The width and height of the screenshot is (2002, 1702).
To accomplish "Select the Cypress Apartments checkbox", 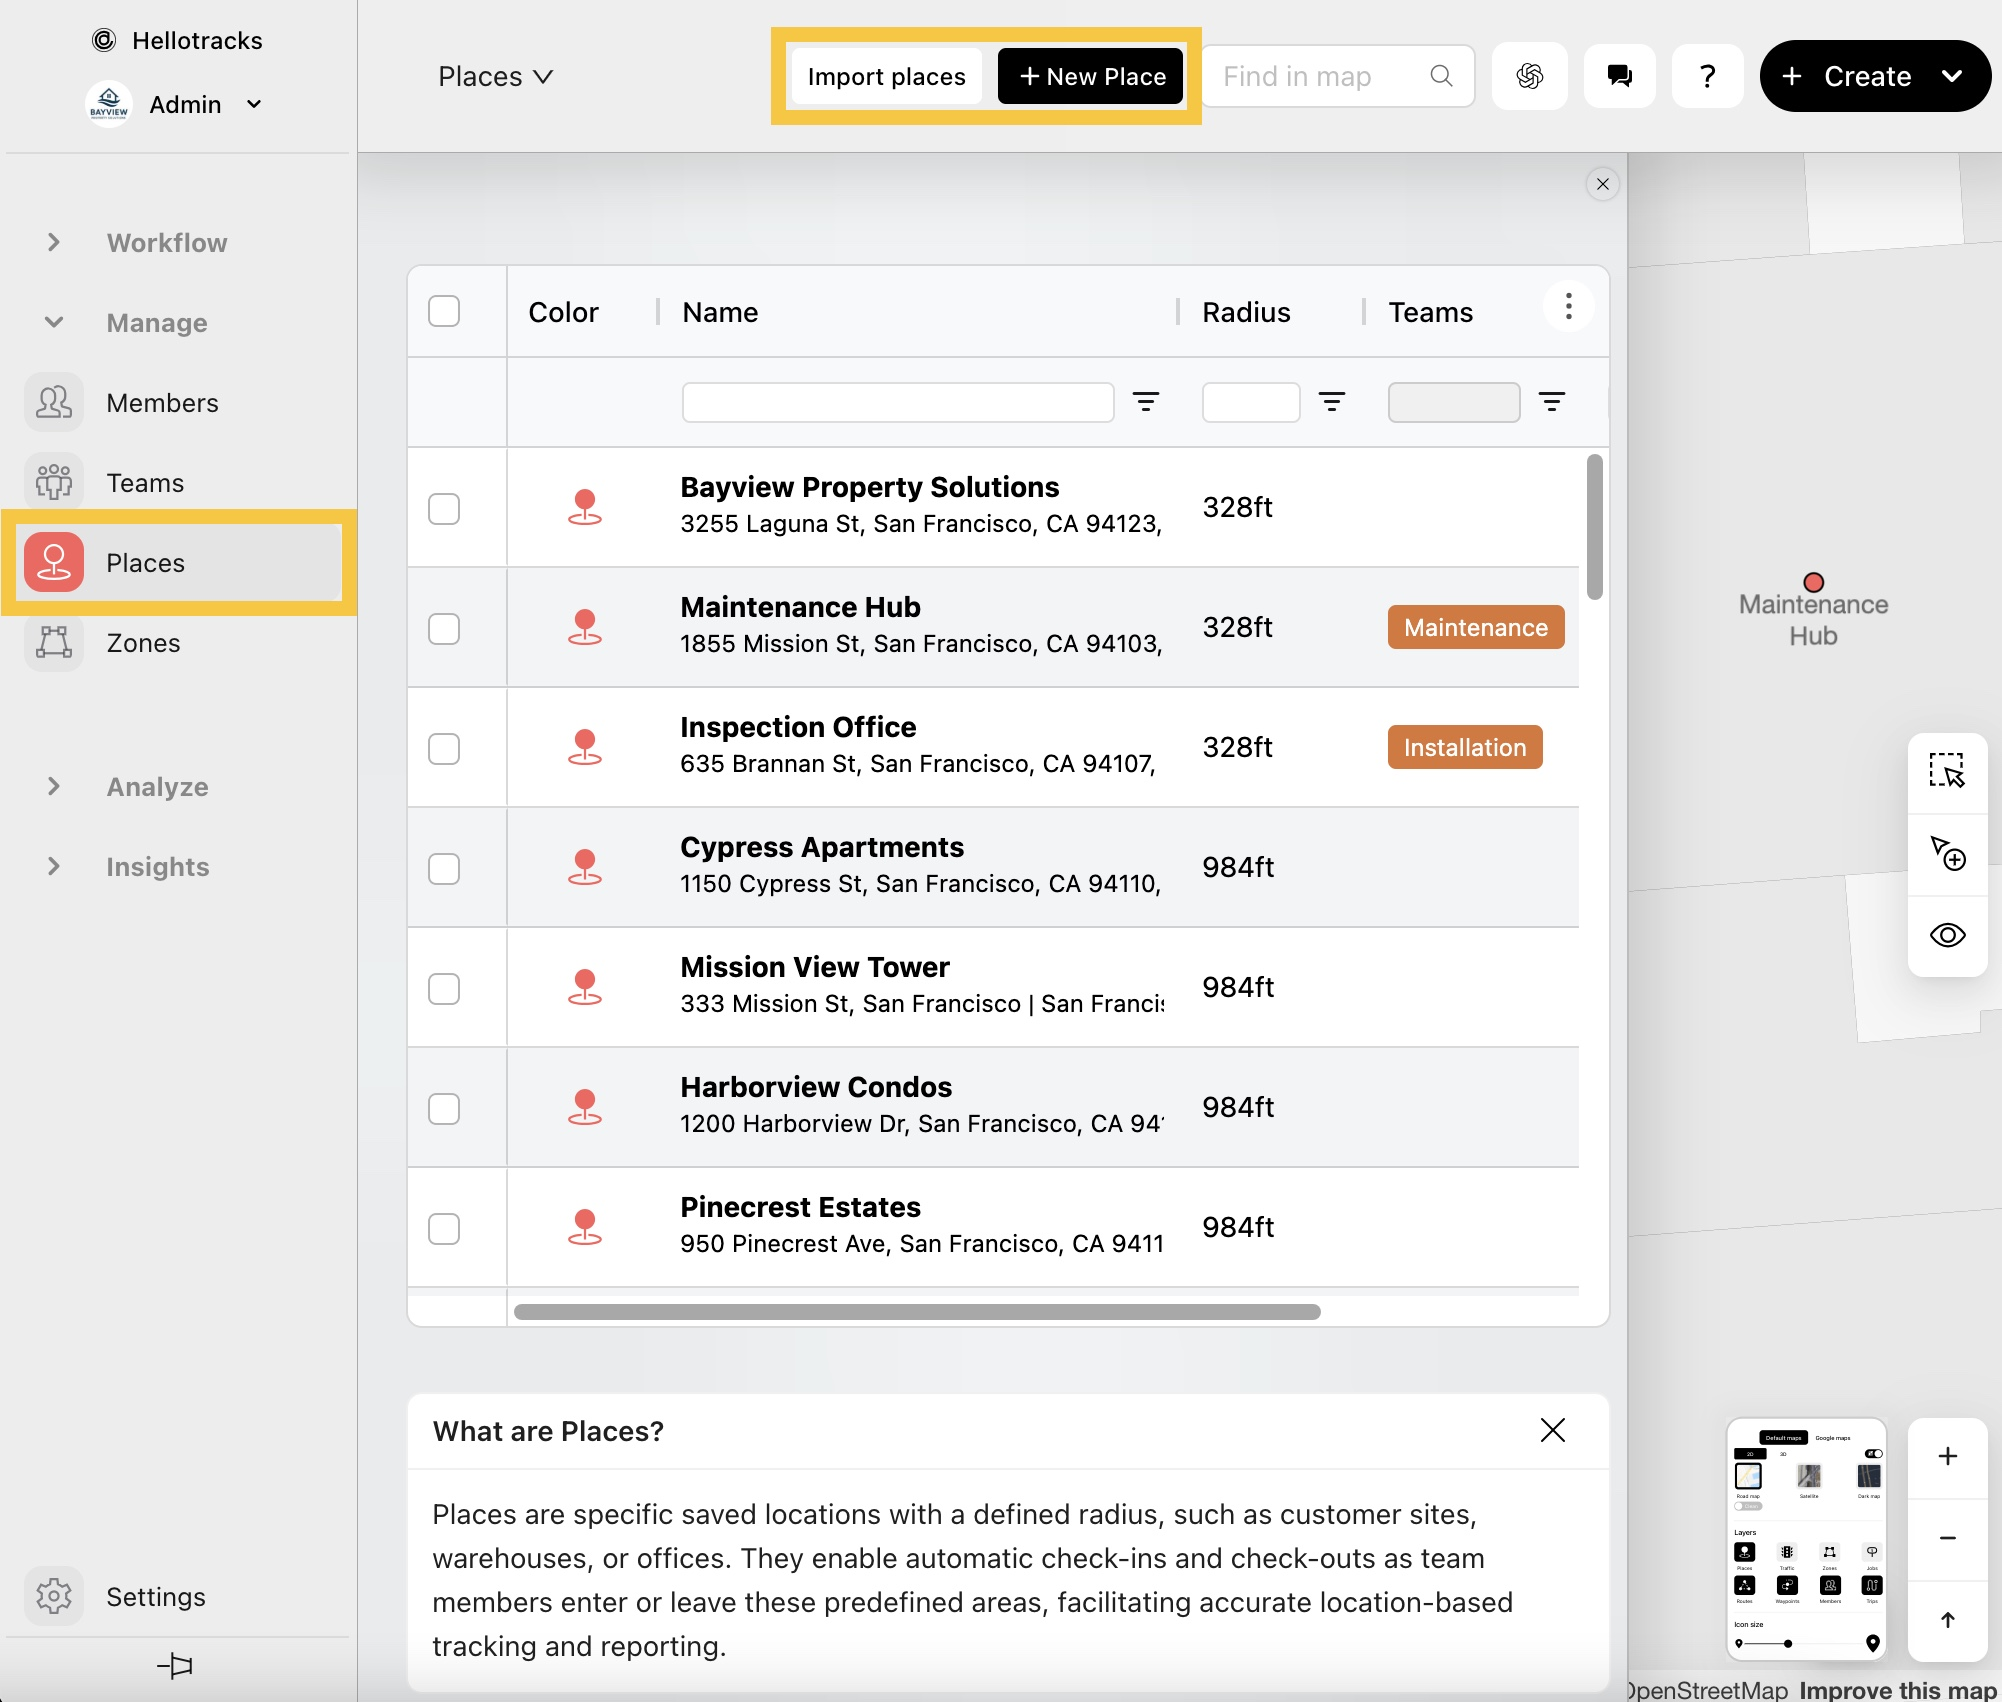I will (444, 868).
